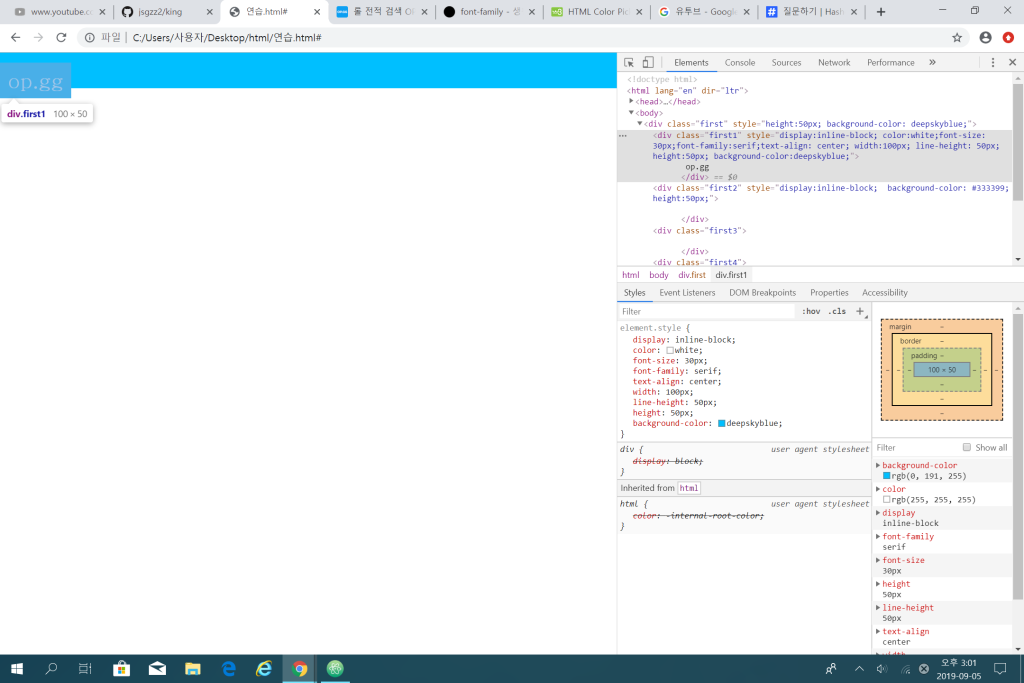Focus the Computed filter input
The width and height of the screenshot is (1024, 683).
[x=916, y=447]
